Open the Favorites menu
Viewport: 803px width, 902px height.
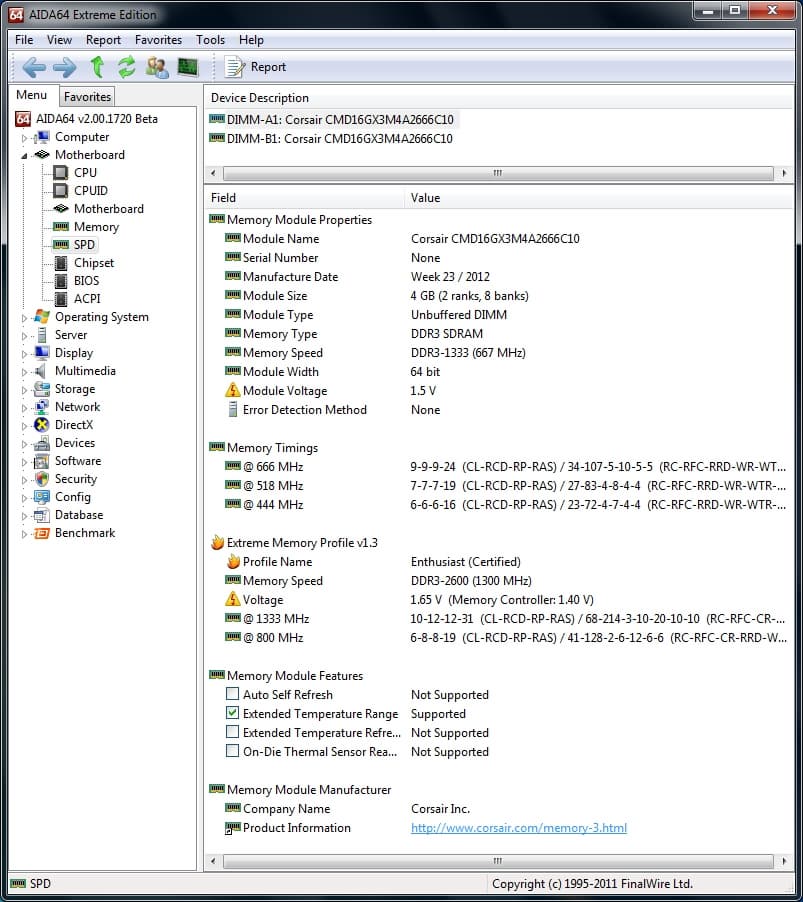(x=158, y=40)
